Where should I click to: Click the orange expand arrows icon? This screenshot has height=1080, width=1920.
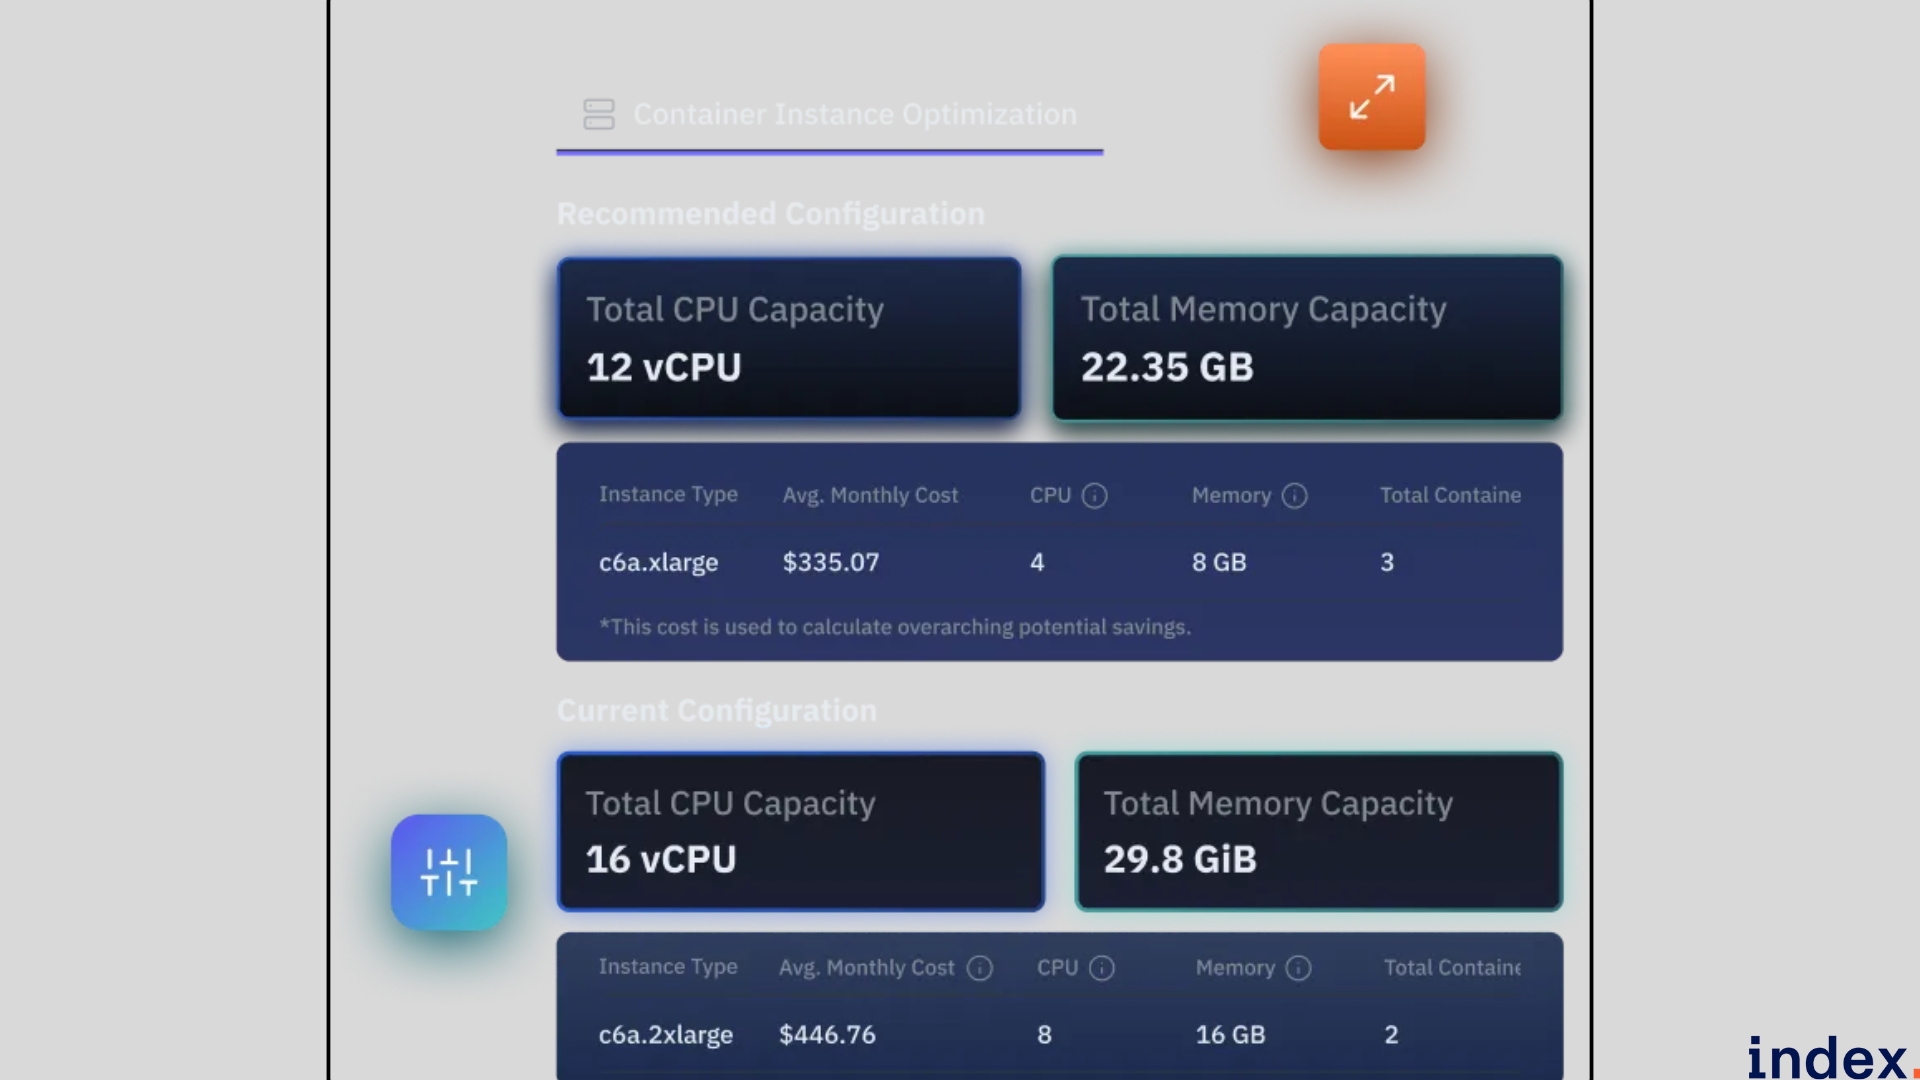click(1371, 97)
